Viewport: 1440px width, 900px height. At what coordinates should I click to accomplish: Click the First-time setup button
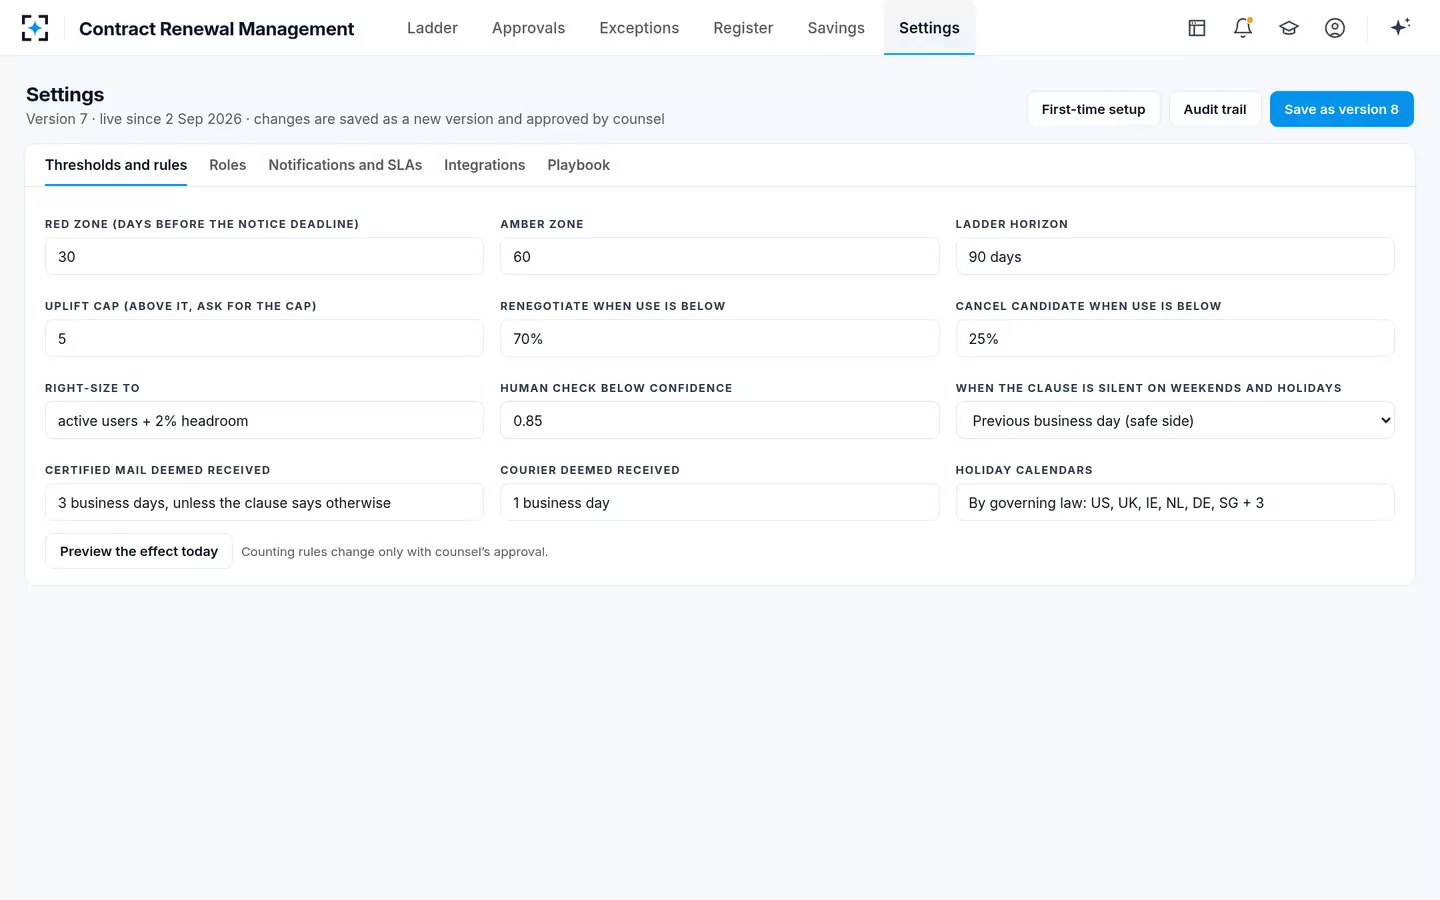pos(1093,109)
